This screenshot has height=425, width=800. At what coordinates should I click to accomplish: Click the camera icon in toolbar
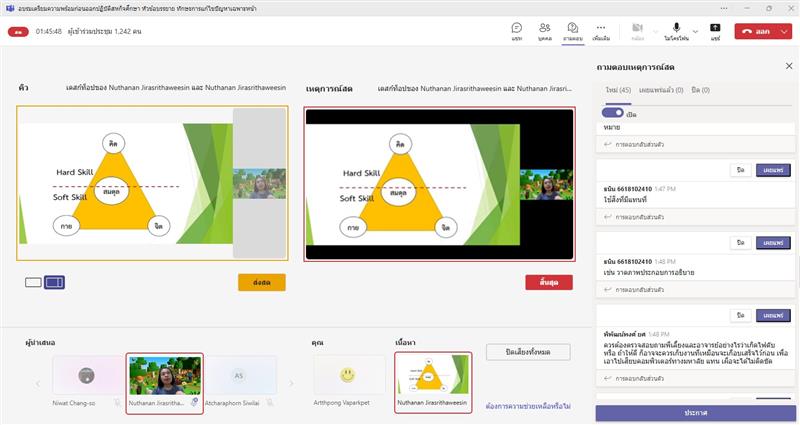pos(637,30)
